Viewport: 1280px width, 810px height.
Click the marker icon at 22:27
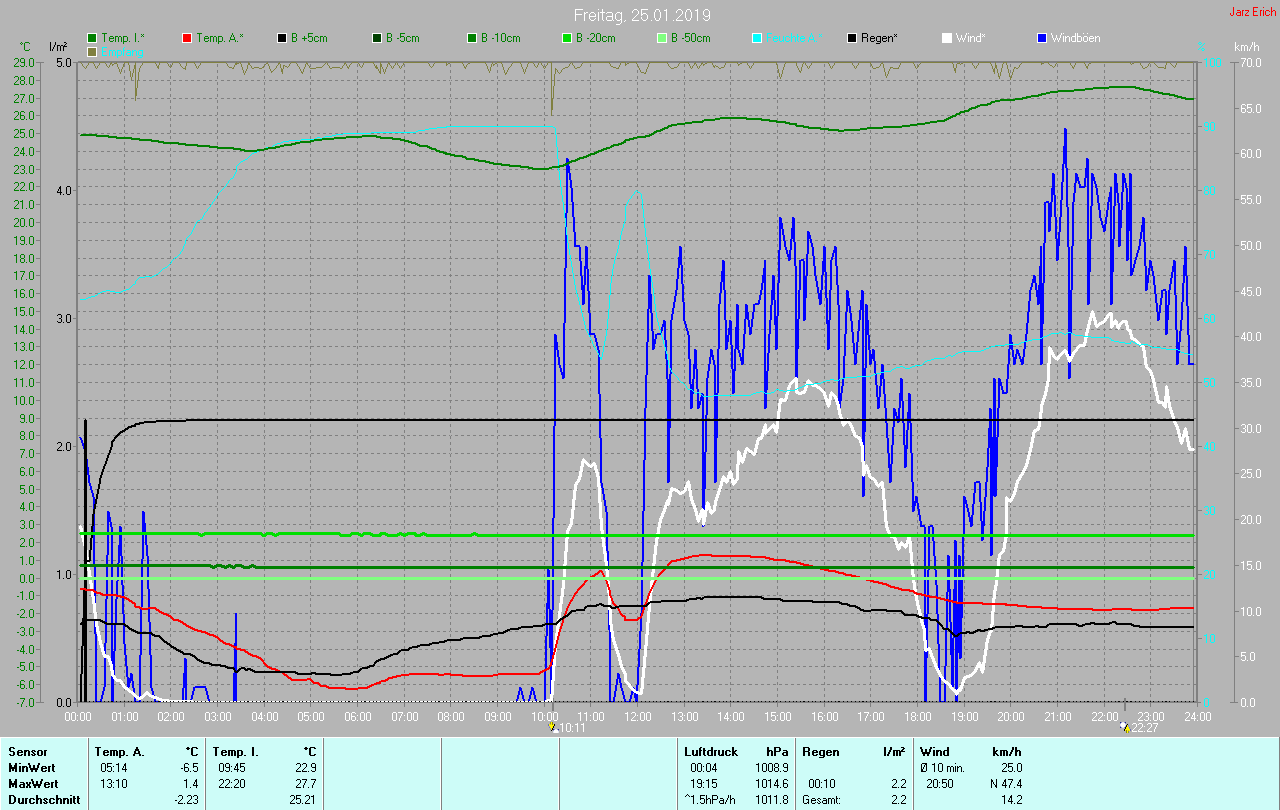(x=1125, y=728)
